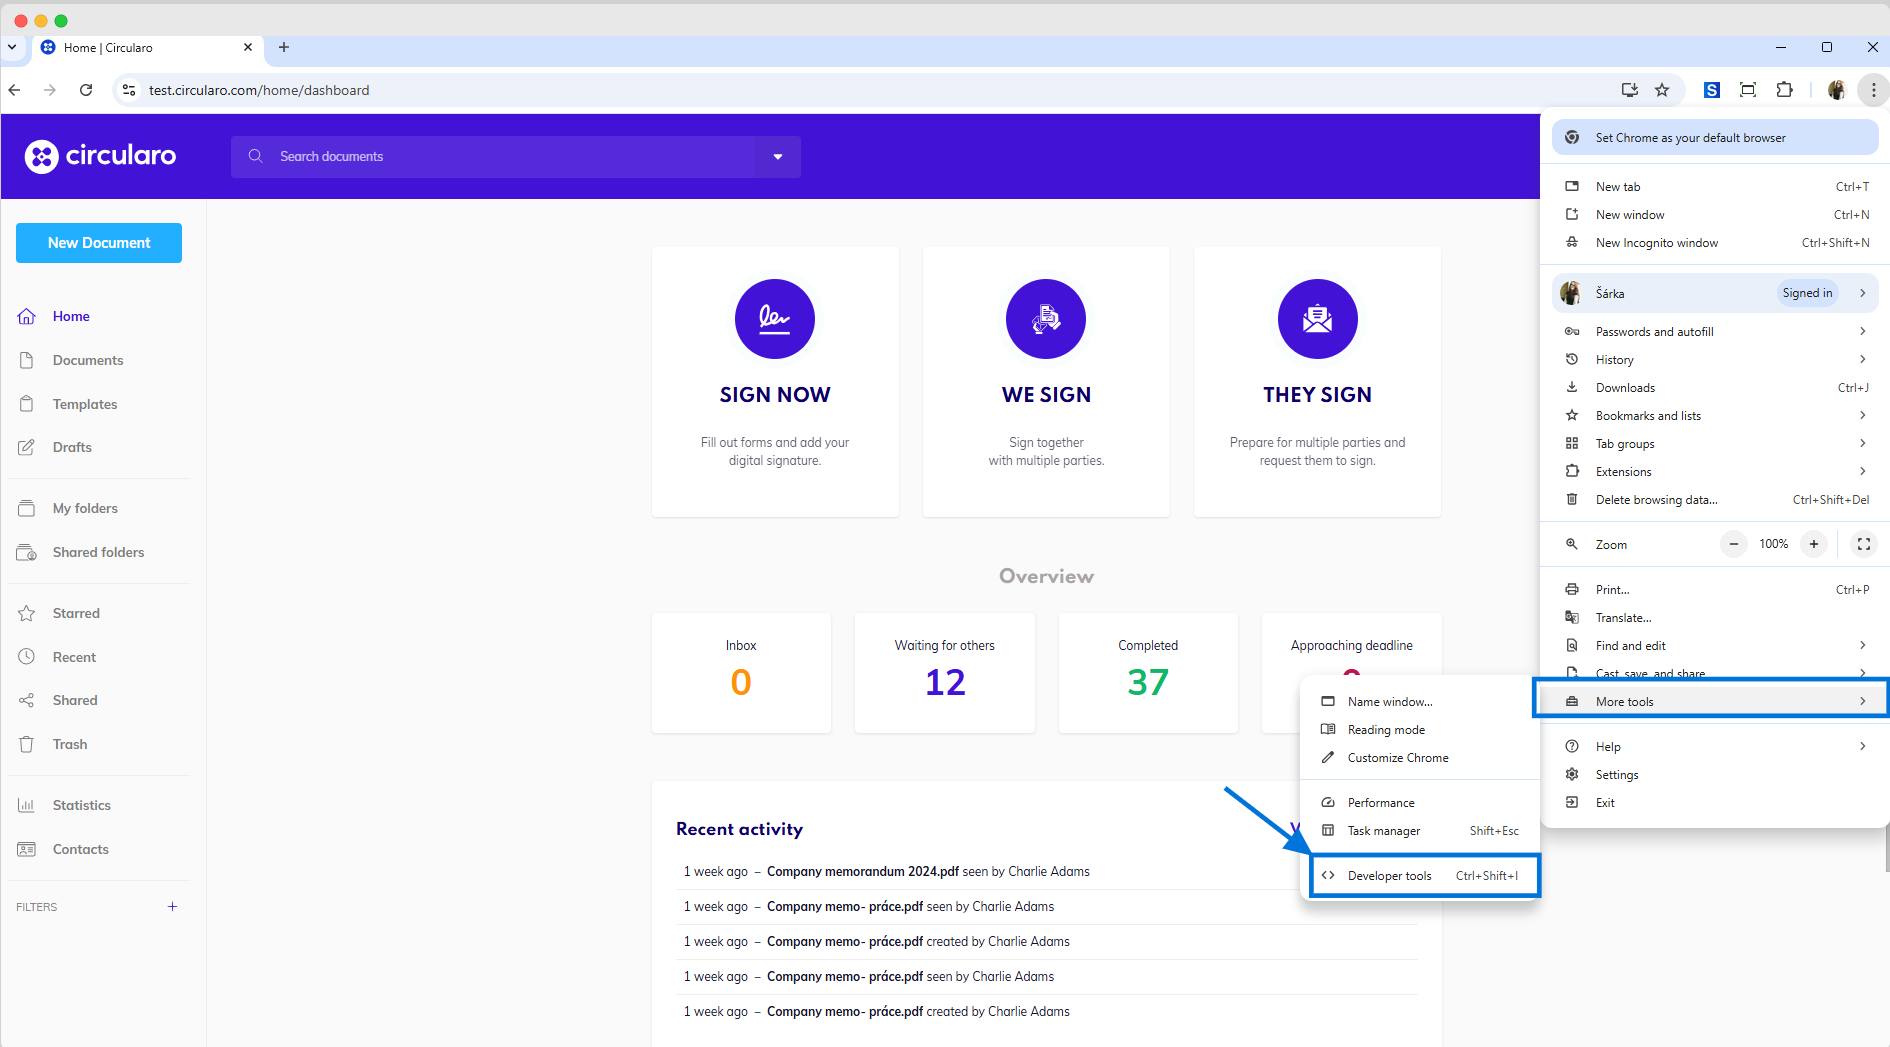This screenshot has width=1890, height=1047.
Task: View the Statistics page
Action: [x=81, y=805]
